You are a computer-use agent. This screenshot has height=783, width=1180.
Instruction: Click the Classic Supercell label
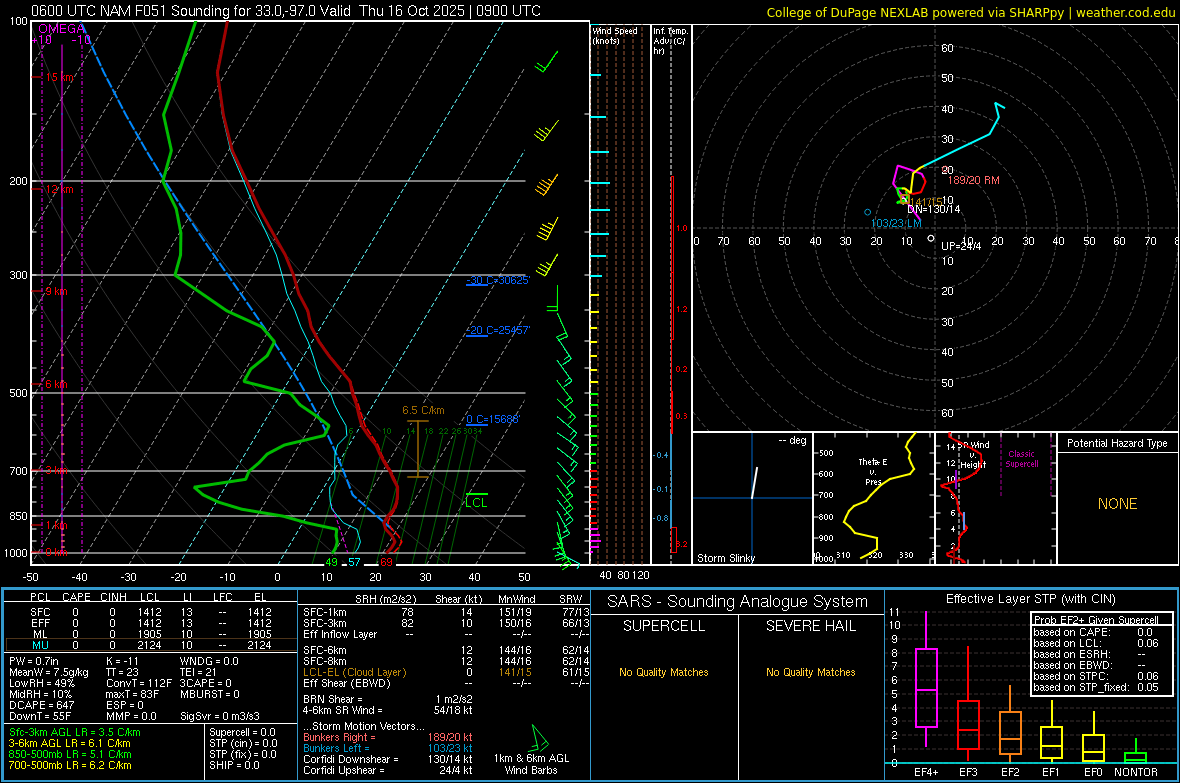[1022, 459]
